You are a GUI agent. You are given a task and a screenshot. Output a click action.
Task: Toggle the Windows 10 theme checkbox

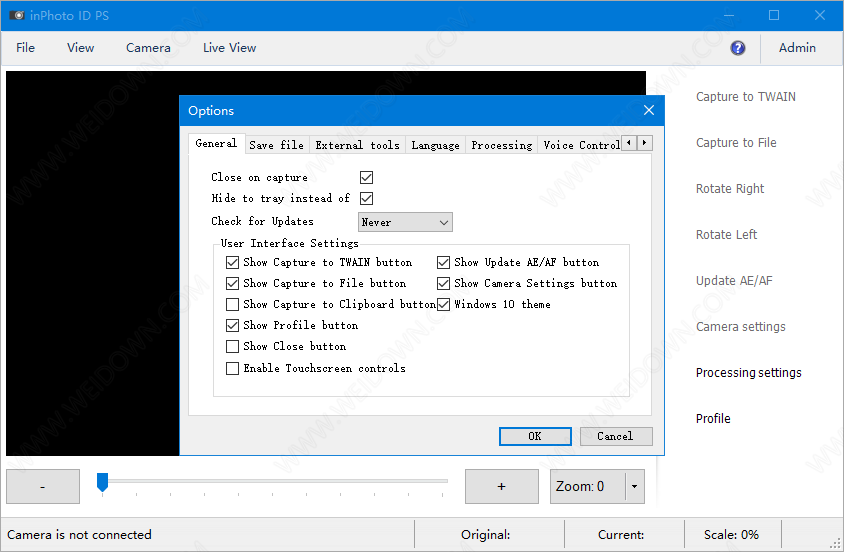coord(443,304)
